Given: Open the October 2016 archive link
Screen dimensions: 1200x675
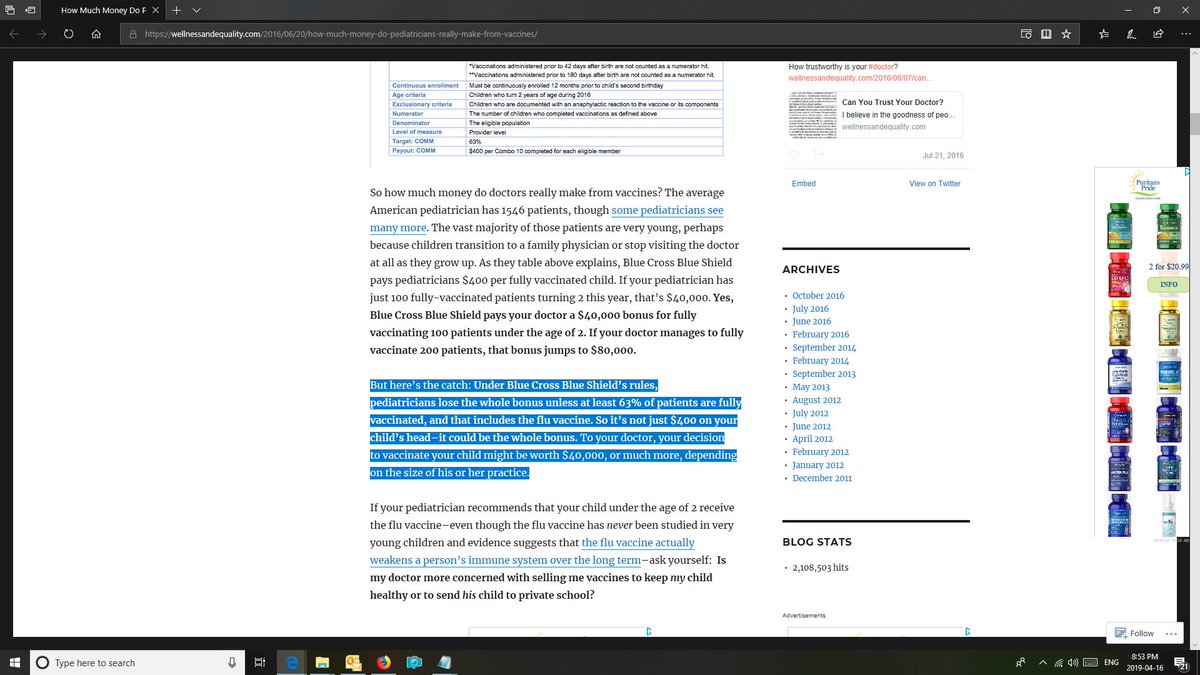Looking at the screenshot, I should coord(818,296).
